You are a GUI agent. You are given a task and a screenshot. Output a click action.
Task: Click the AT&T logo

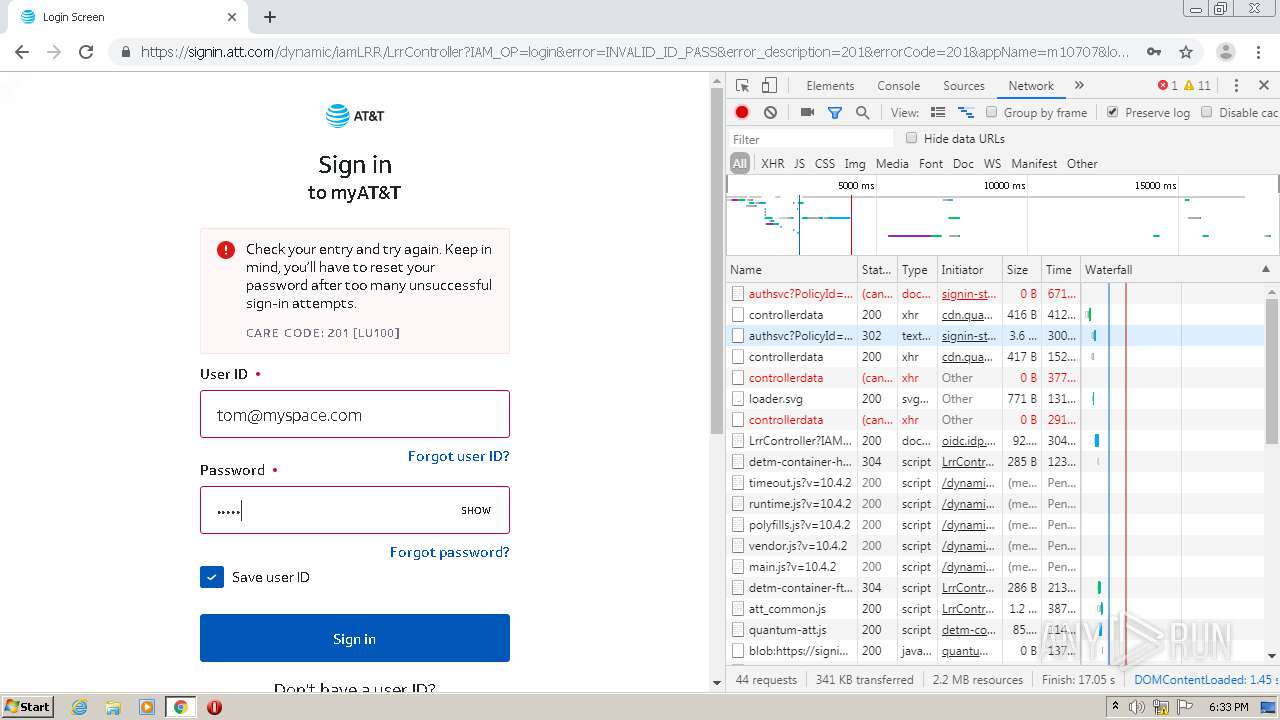point(355,116)
